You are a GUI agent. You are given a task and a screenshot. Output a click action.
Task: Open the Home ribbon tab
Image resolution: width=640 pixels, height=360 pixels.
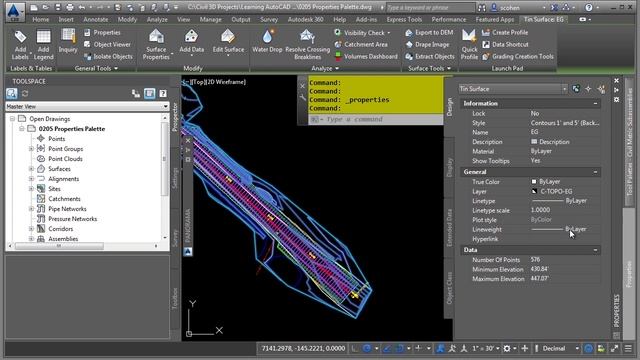(40, 20)
